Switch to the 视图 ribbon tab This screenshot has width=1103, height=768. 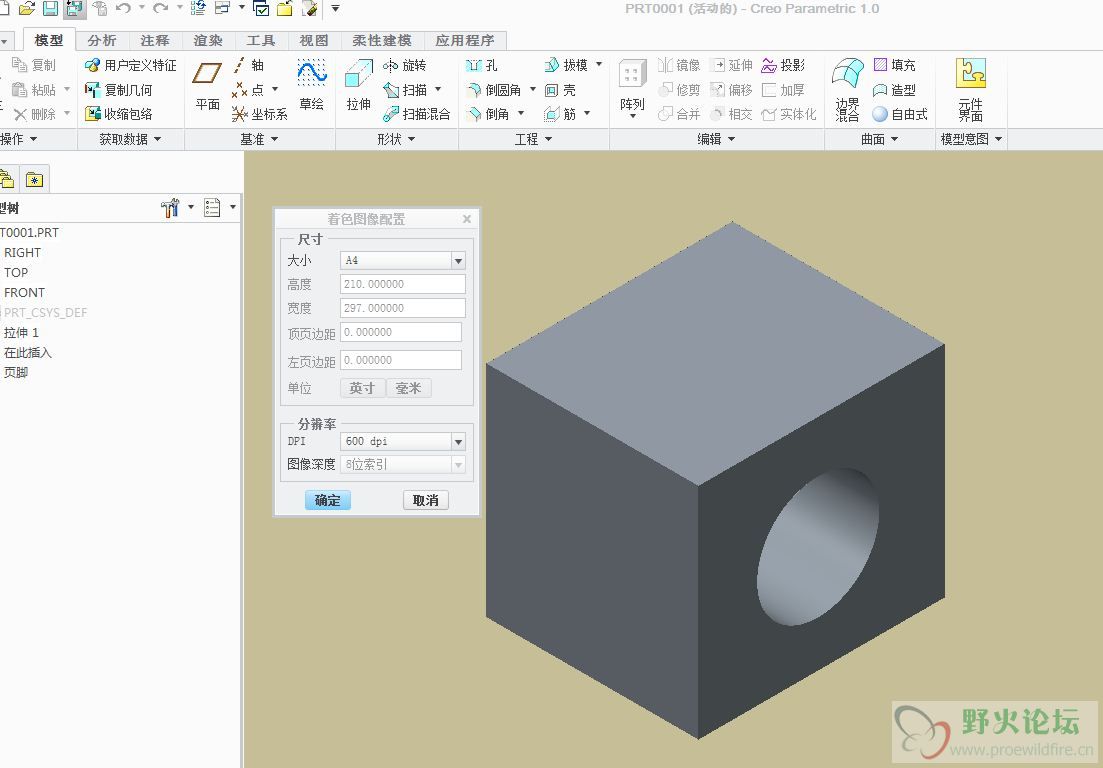[x=314, y=41]
